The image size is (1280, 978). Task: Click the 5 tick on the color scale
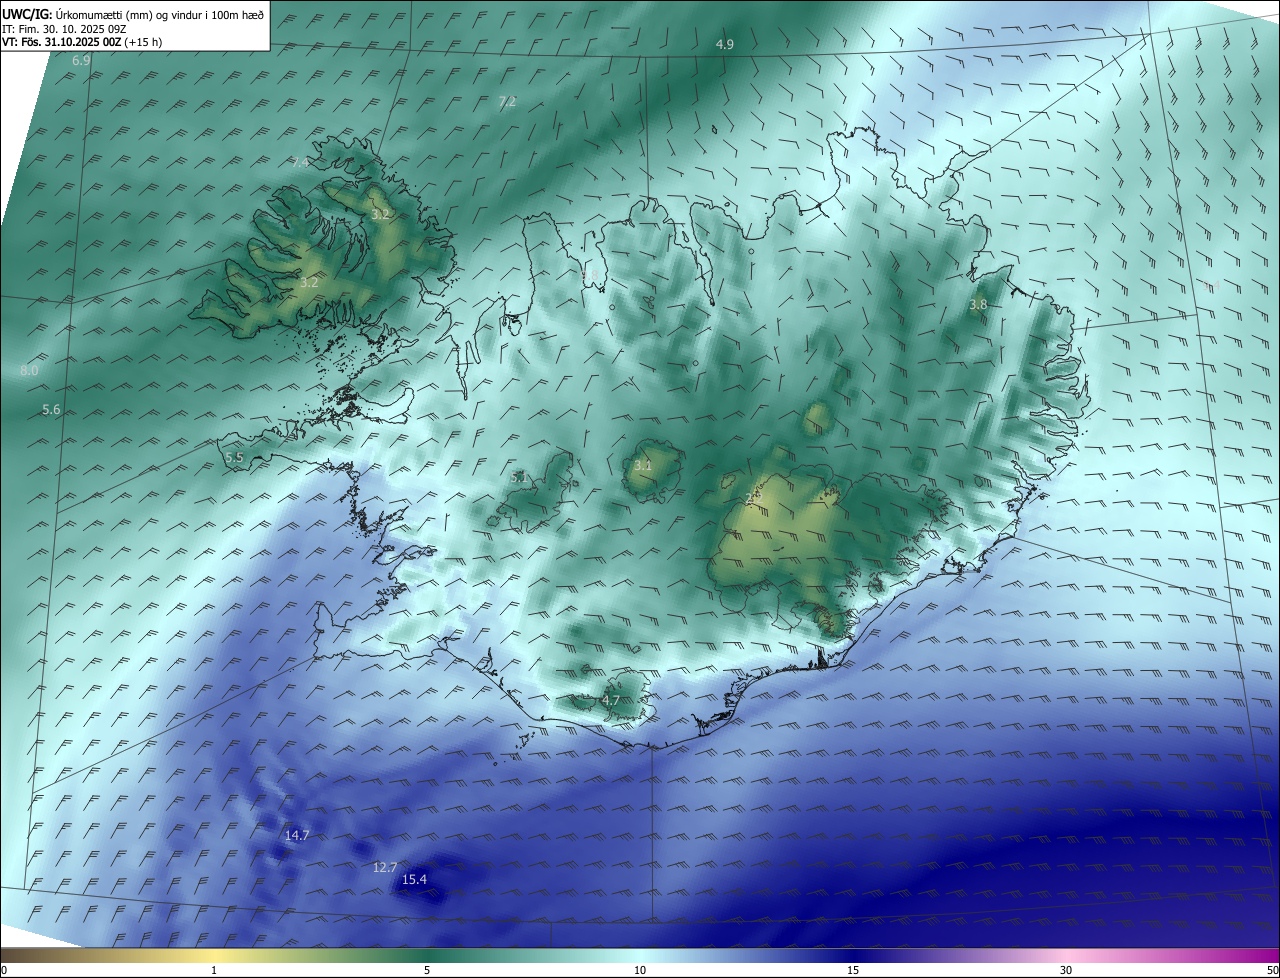pos(427,971)
